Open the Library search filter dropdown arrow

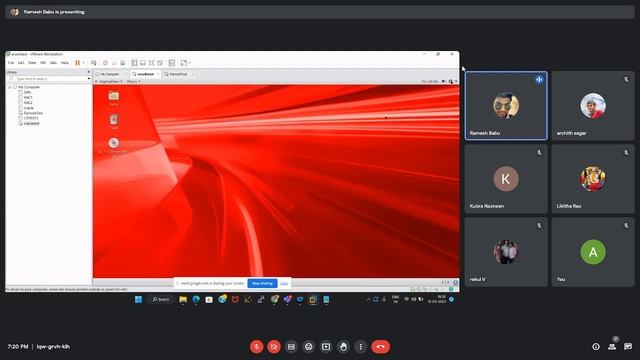89,78
